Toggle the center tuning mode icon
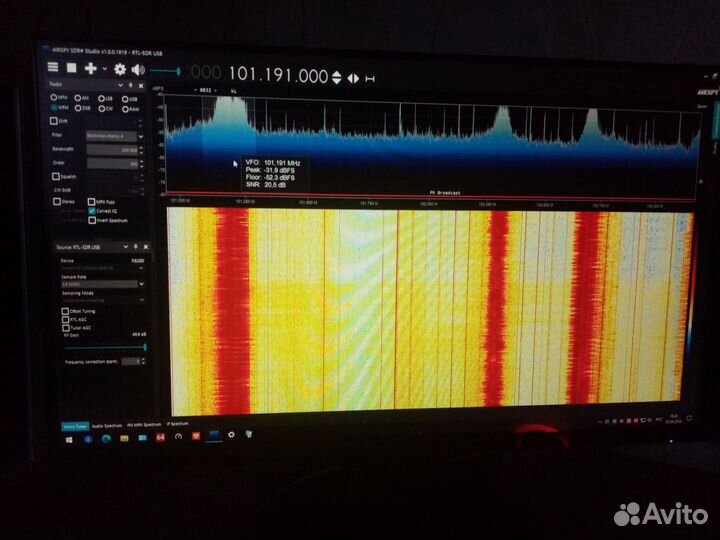The height and width of the screenshot is (540, 720). pyautogui.click(x=370, y=79)
